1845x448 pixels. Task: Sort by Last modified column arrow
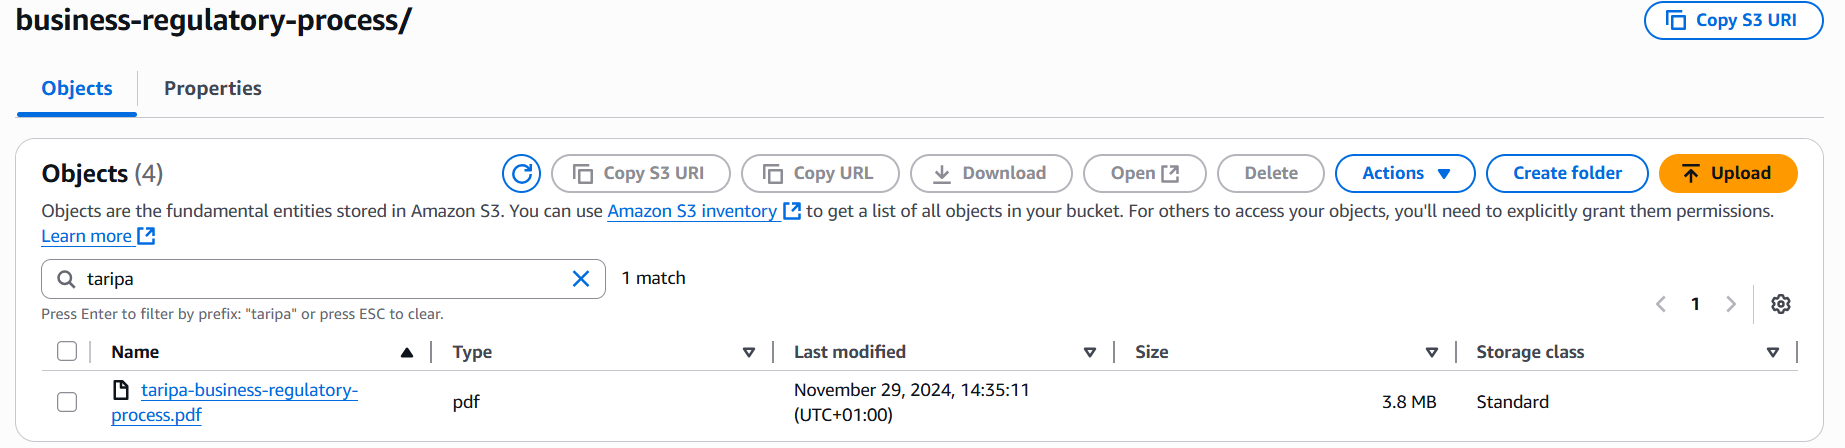(1090, 352)
